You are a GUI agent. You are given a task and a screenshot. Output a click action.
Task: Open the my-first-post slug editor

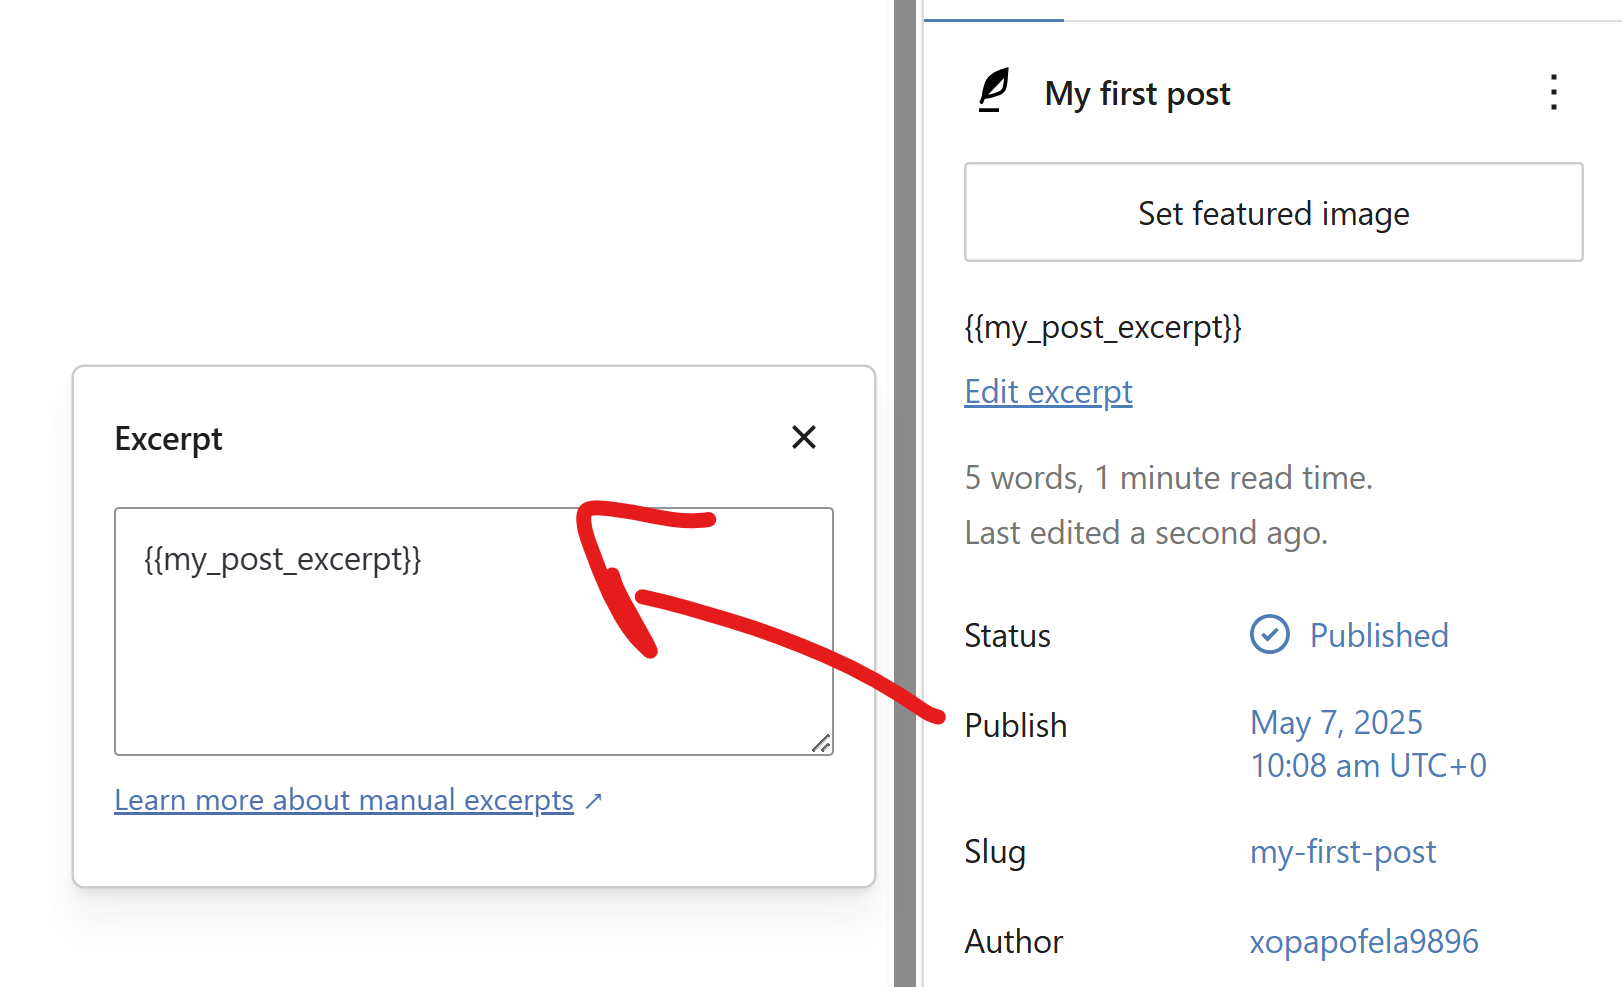[x=1342, y=852]
